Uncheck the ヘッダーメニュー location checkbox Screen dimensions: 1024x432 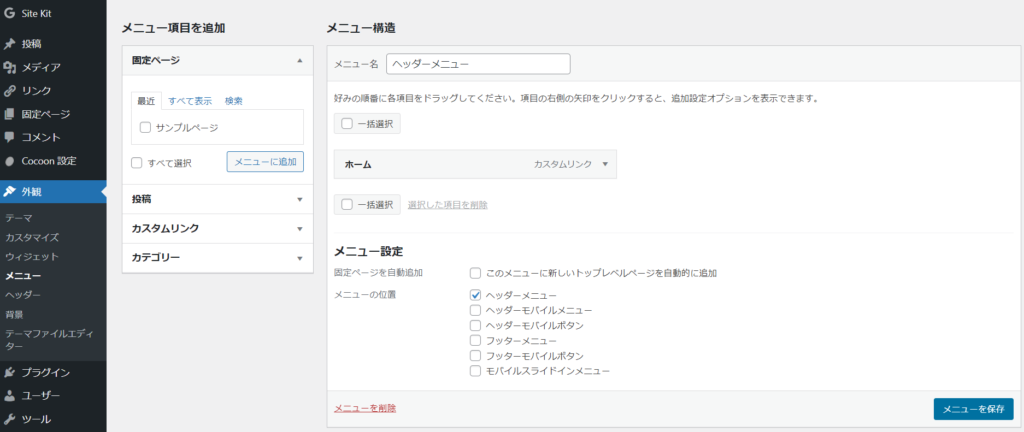(476, 296)
